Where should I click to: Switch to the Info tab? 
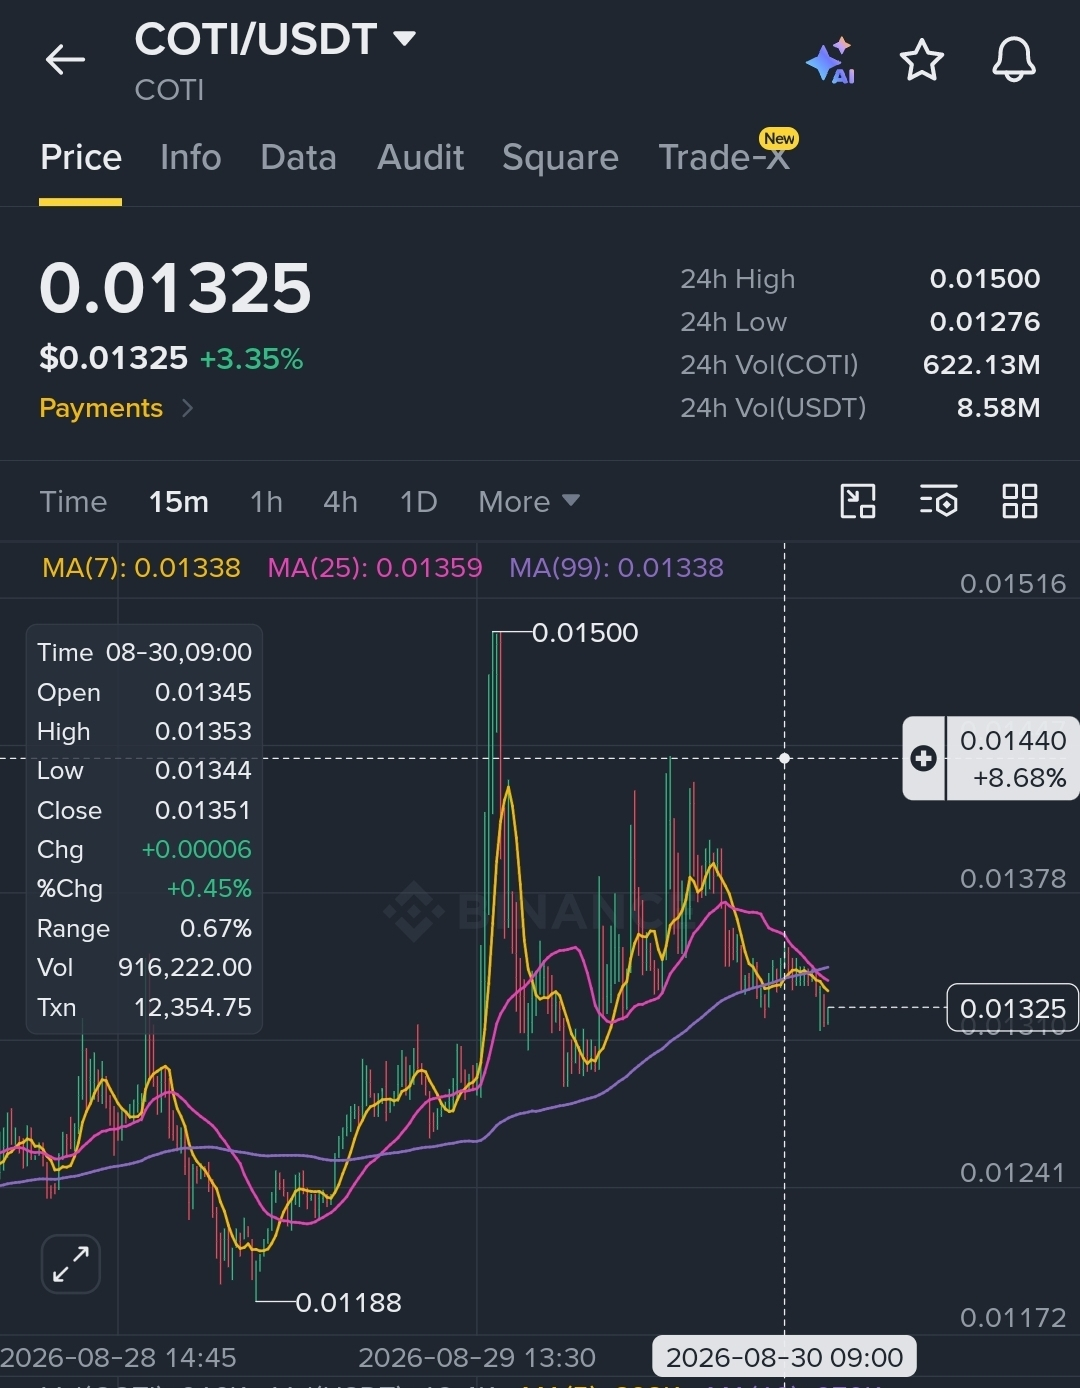tap(190, 157)
